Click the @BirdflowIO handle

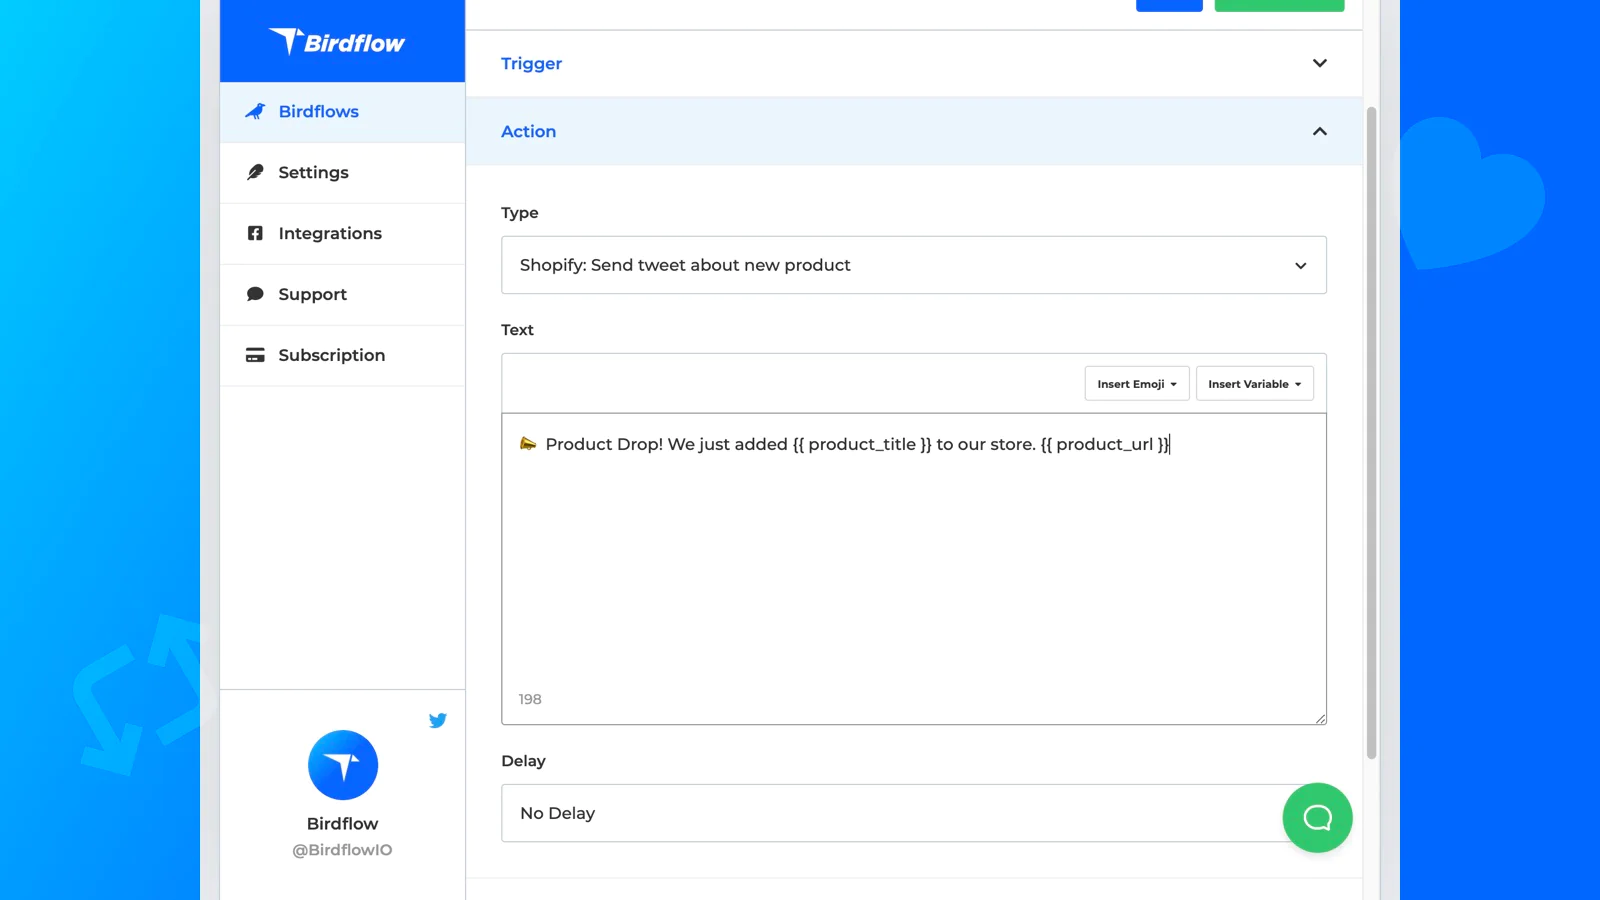click(342, 850)
